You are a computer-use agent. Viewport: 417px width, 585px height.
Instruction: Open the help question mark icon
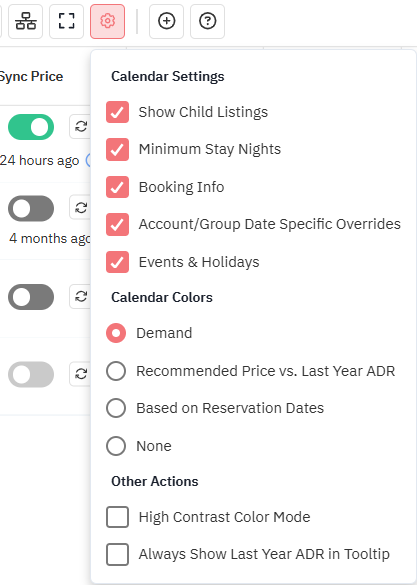(x=207, y=21)
